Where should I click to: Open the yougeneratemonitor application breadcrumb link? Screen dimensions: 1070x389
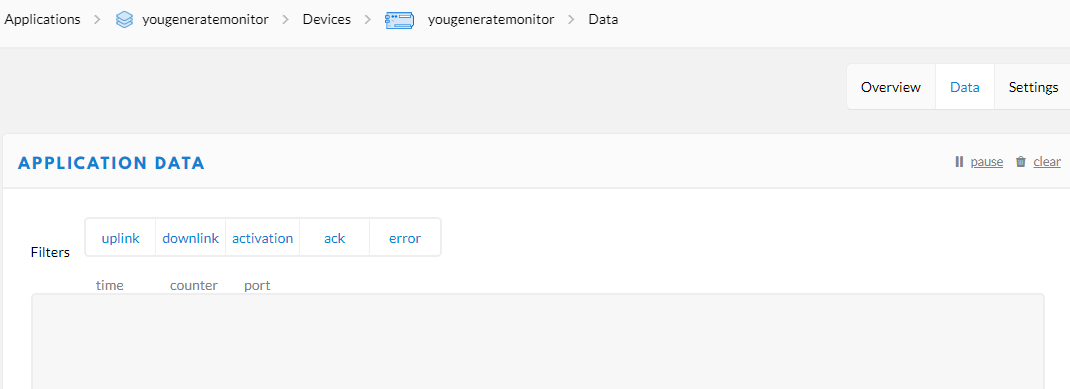coord(205,20)
